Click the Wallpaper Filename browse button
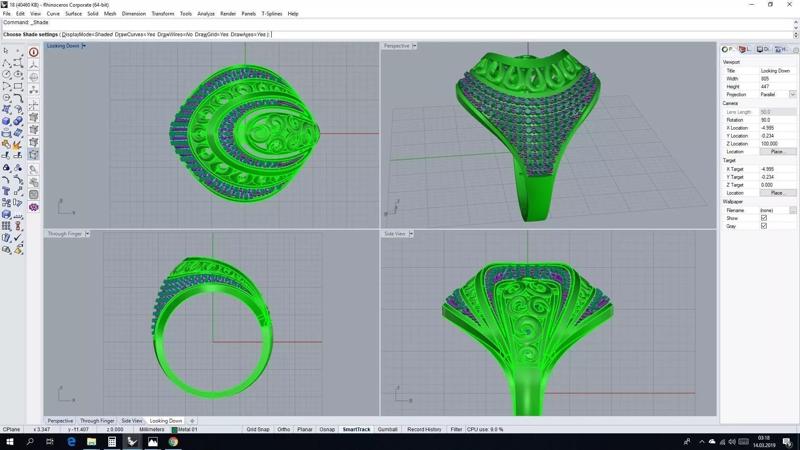 [x=792, y=210]
